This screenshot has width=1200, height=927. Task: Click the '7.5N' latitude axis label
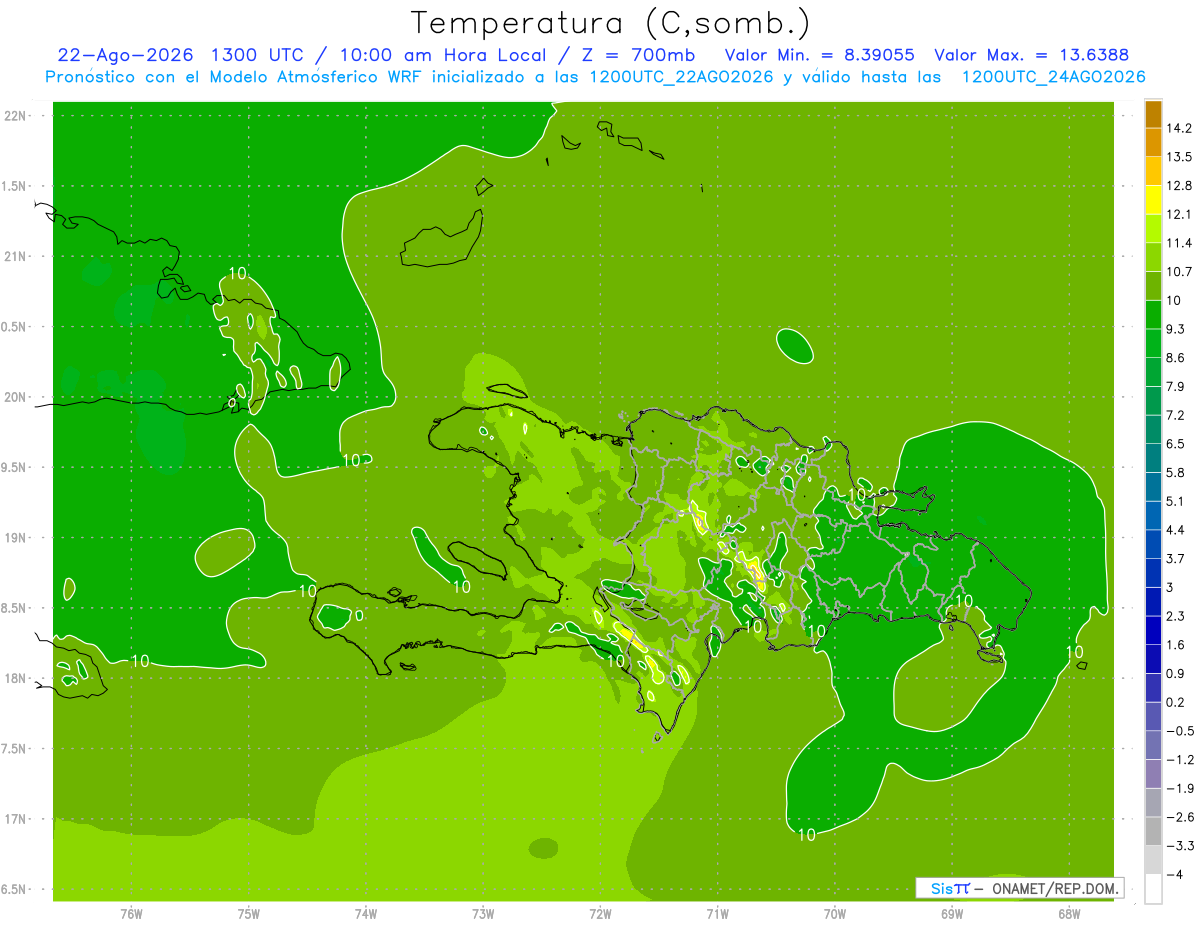click(x=15, y=748)
